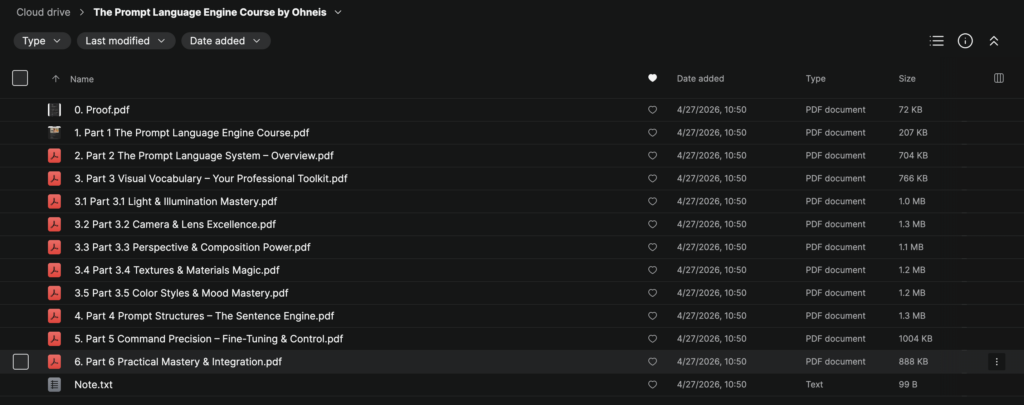Click the collapse double-chevron icon
1024x405 pixels.
[x=994, y=41]
